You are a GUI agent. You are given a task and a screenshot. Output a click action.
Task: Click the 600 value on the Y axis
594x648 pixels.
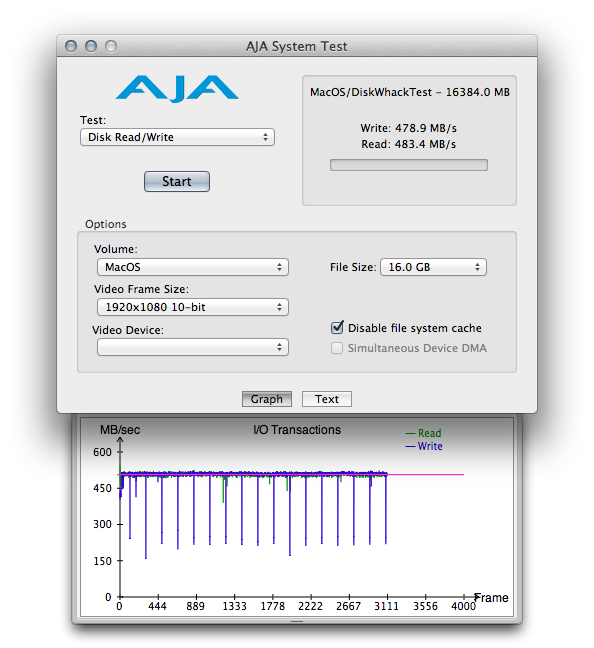coord(102,452)
